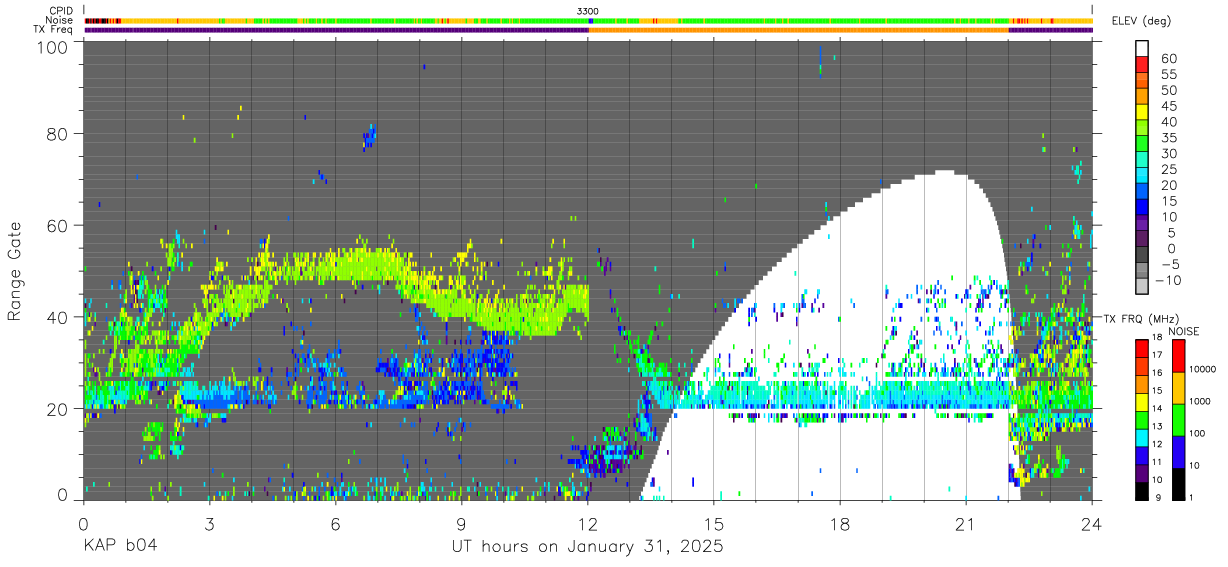Click the Noise row label
Screen dimensions: 1228x567
[x=60, y=20]
